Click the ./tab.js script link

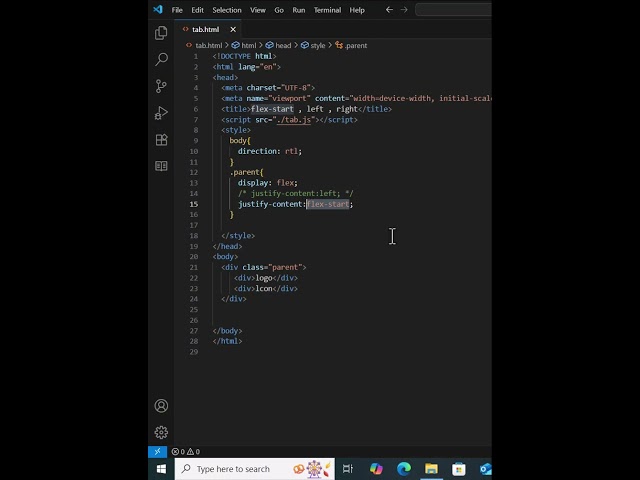click(x=293, y=120)
